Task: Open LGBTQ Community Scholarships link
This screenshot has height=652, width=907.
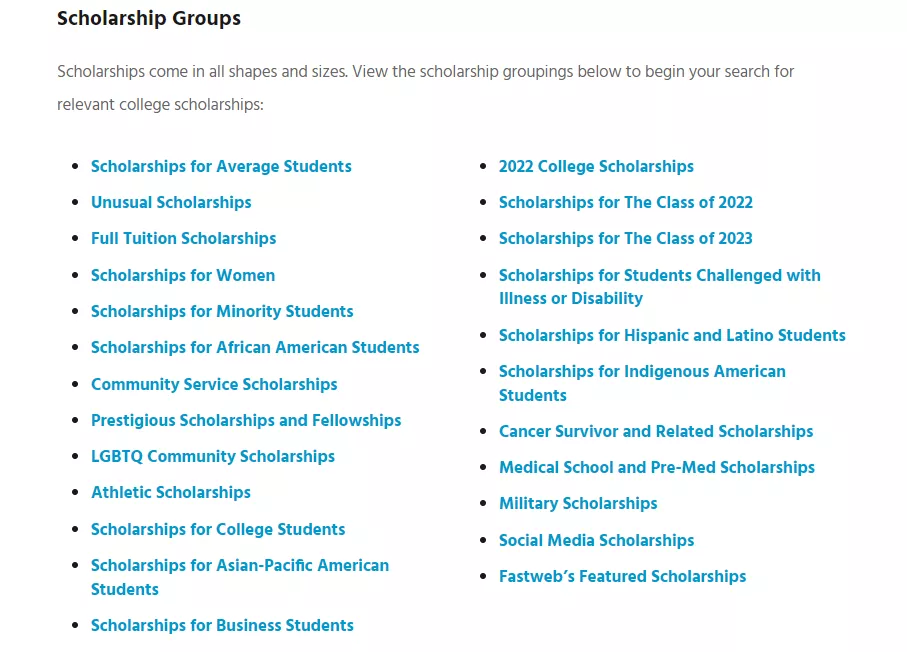Action: point(213,456)
